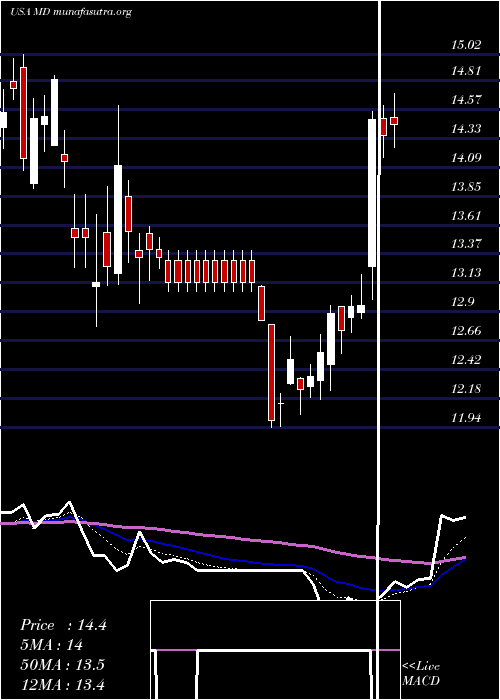Viewport: 500px width, 700px height.
Task: Click the 13.37 price axis label
Action: (x=467, y=244)
